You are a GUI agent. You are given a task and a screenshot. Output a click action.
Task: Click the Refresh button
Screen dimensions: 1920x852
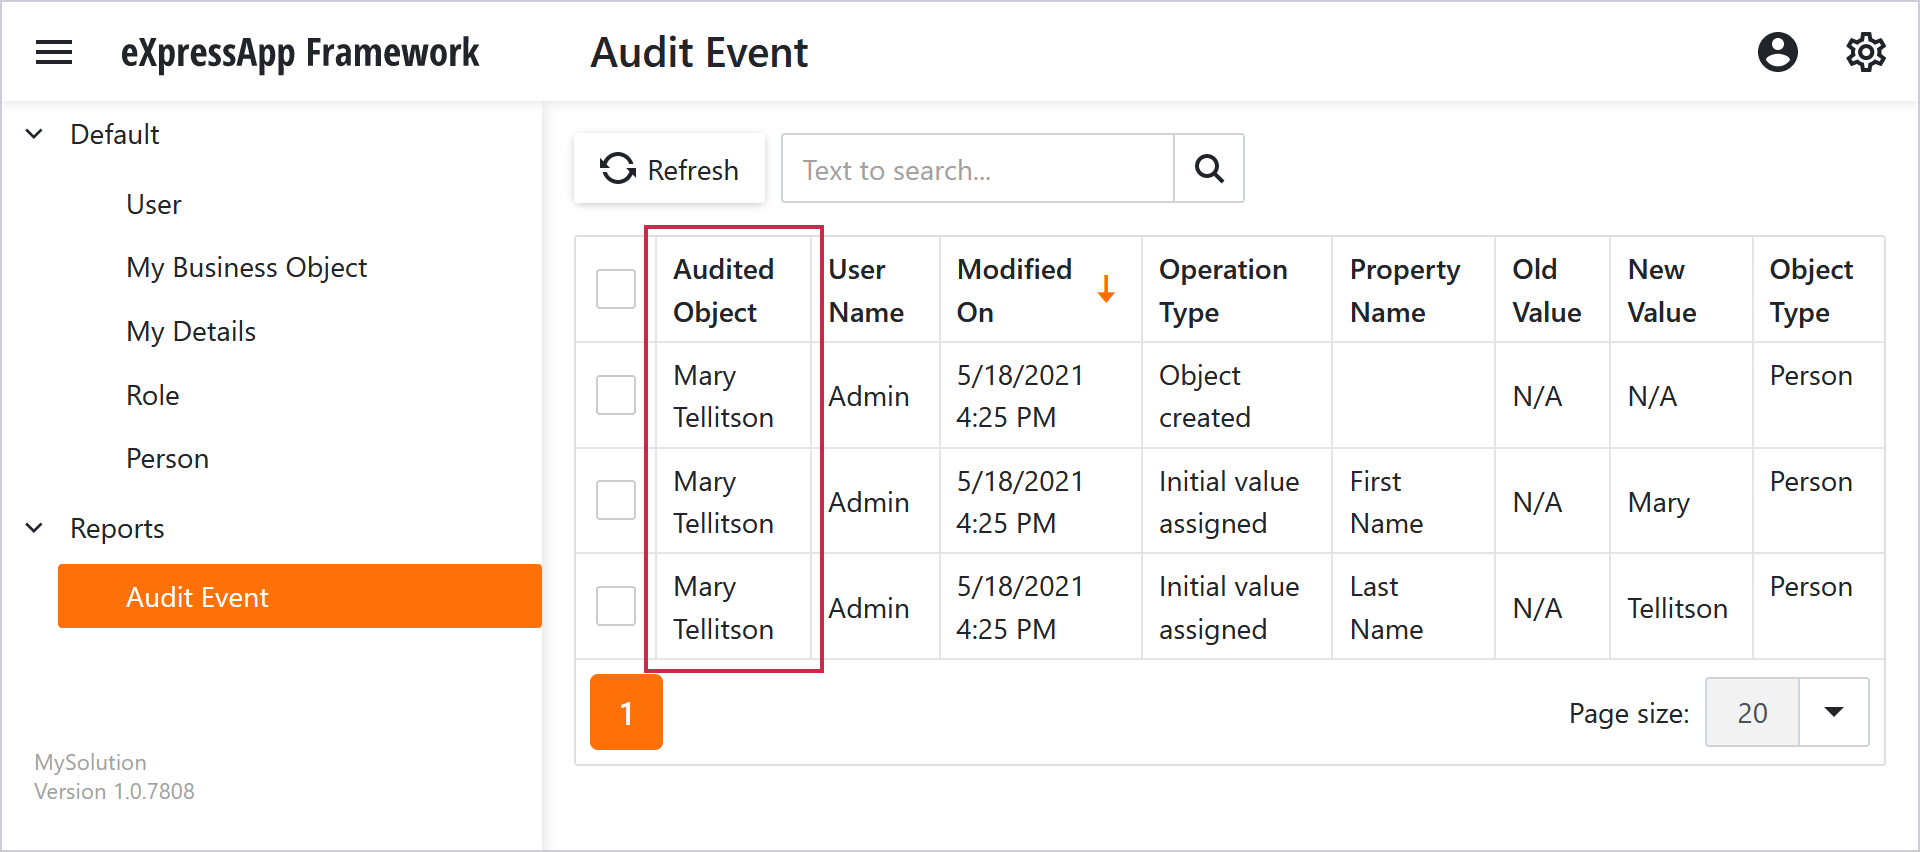pos(669,169)
